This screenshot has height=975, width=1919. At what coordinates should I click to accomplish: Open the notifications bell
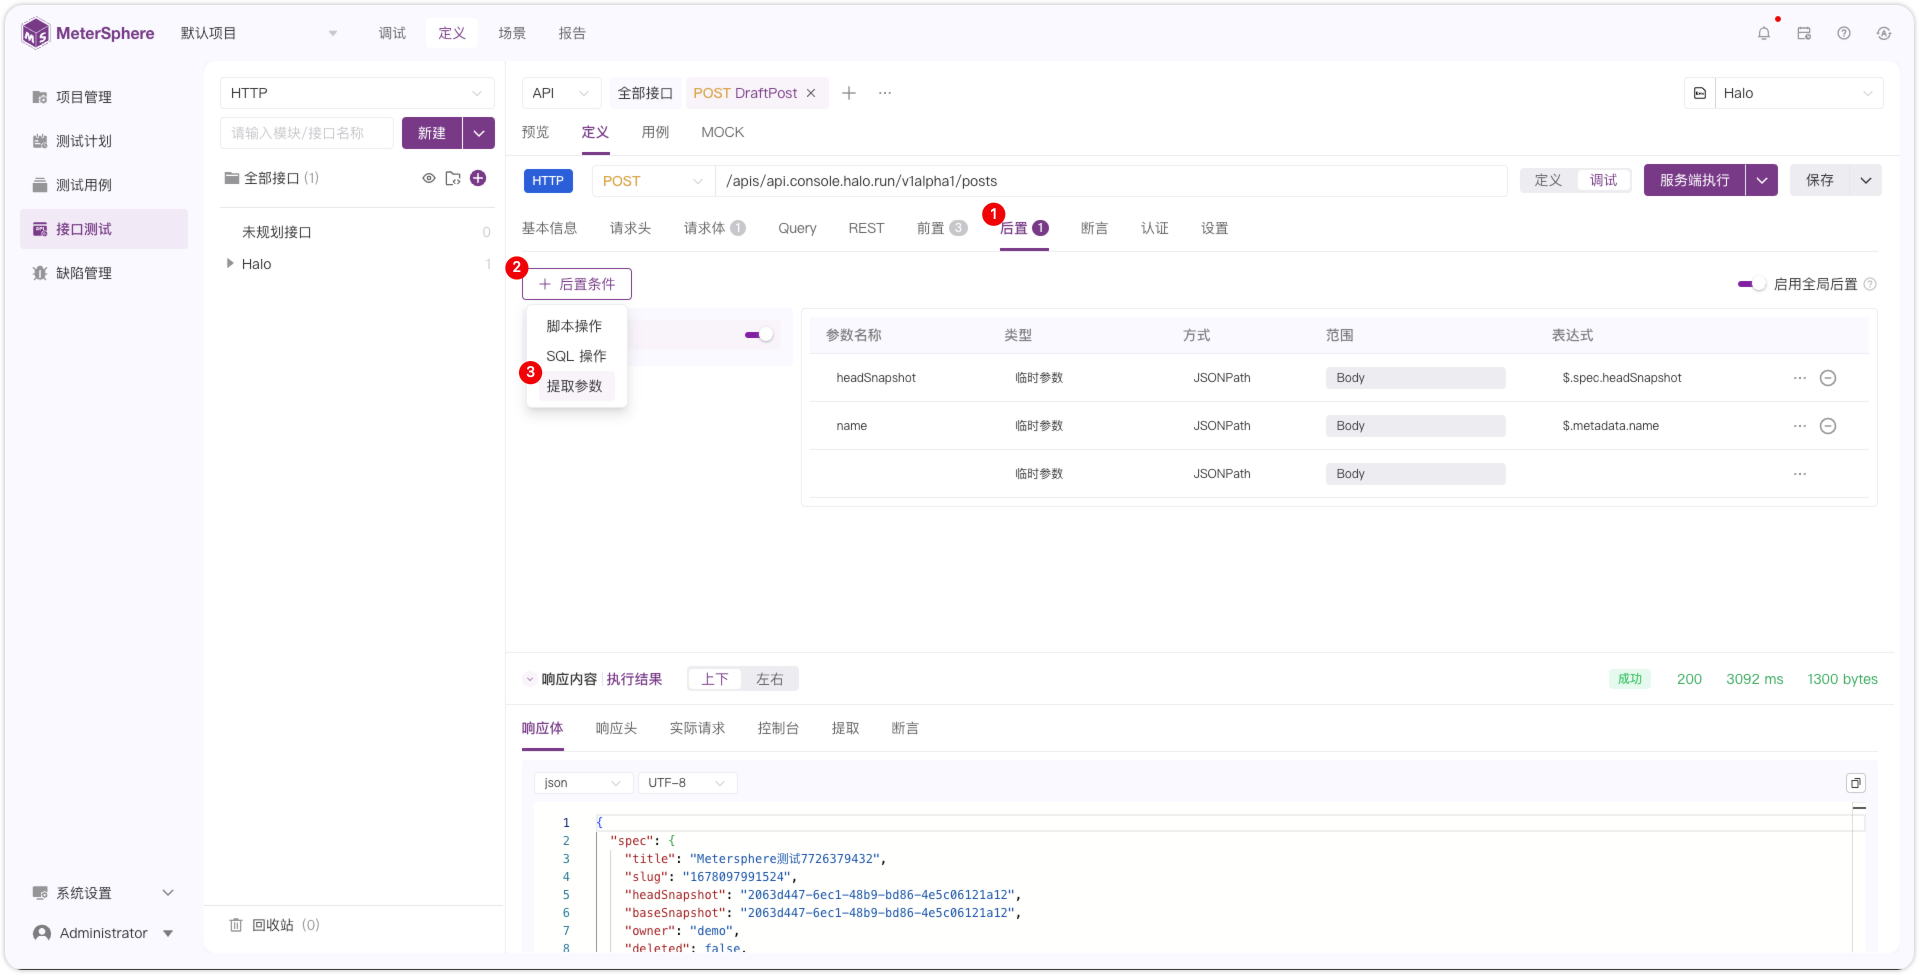(x=1764, y=33)
